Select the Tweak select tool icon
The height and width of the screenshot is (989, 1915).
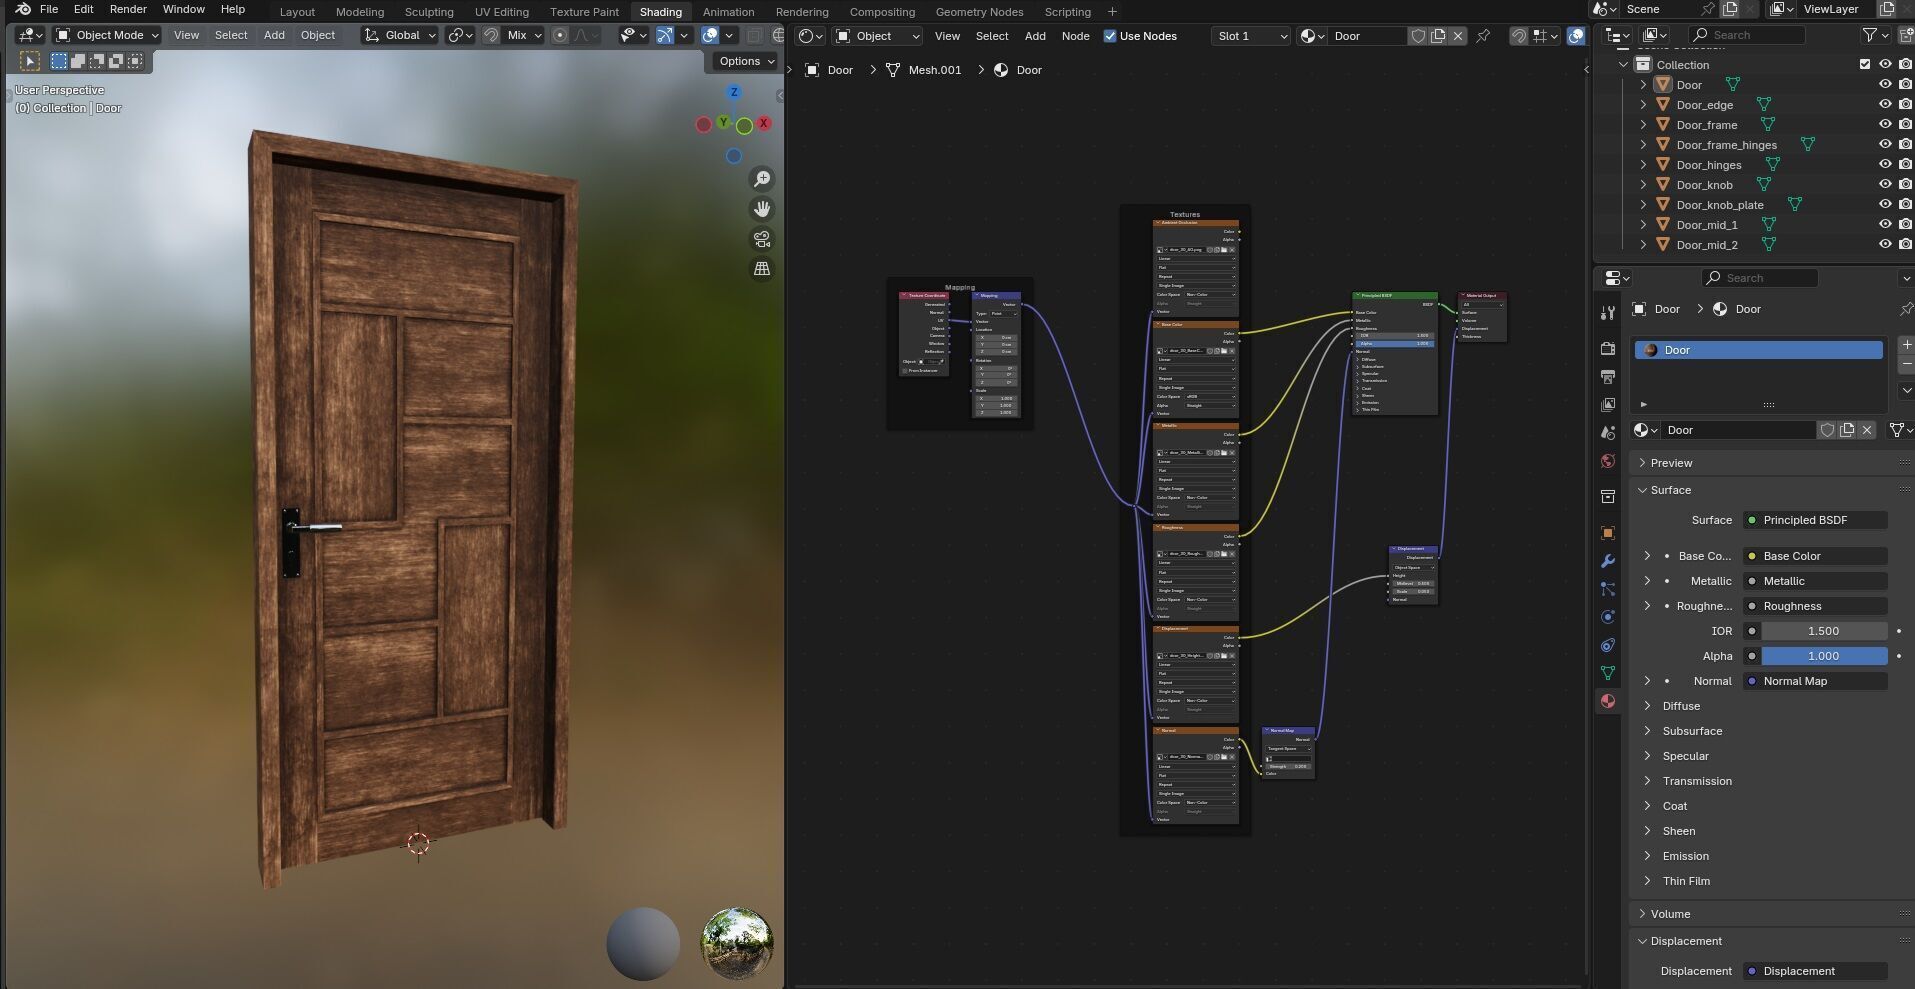point(30,61)
